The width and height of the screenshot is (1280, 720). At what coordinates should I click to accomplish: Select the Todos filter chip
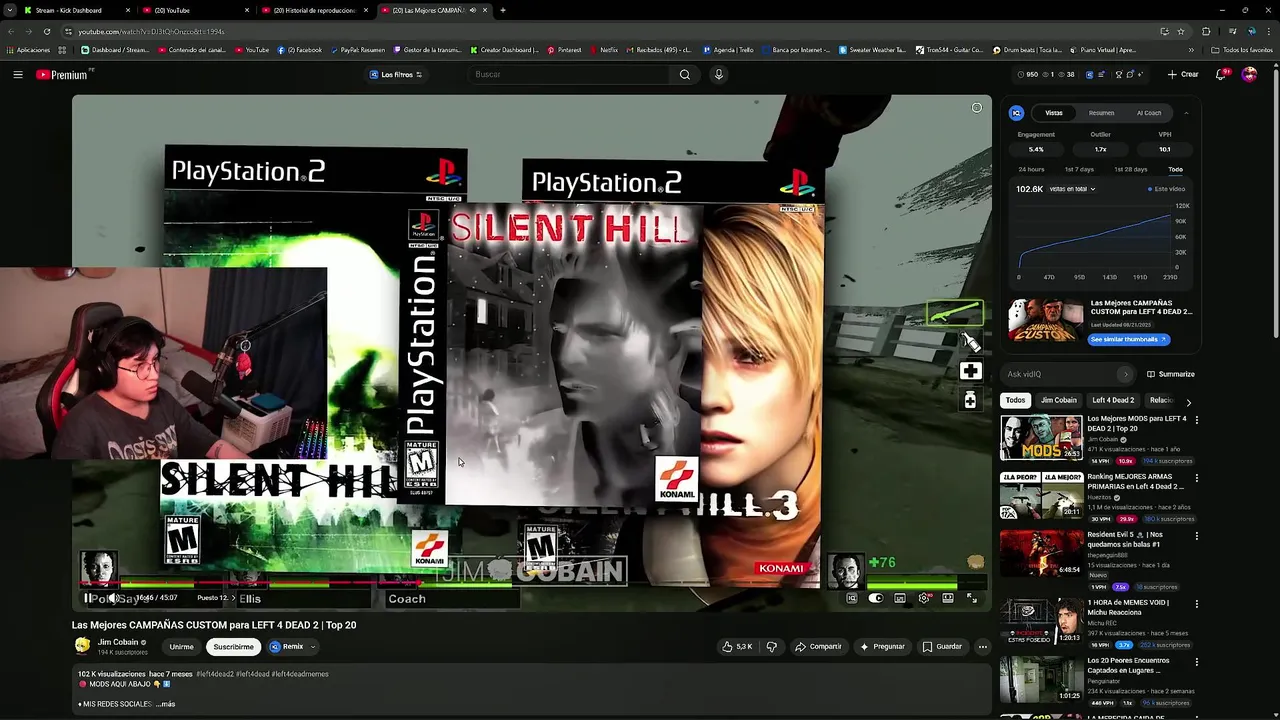tap(1015, 401)
